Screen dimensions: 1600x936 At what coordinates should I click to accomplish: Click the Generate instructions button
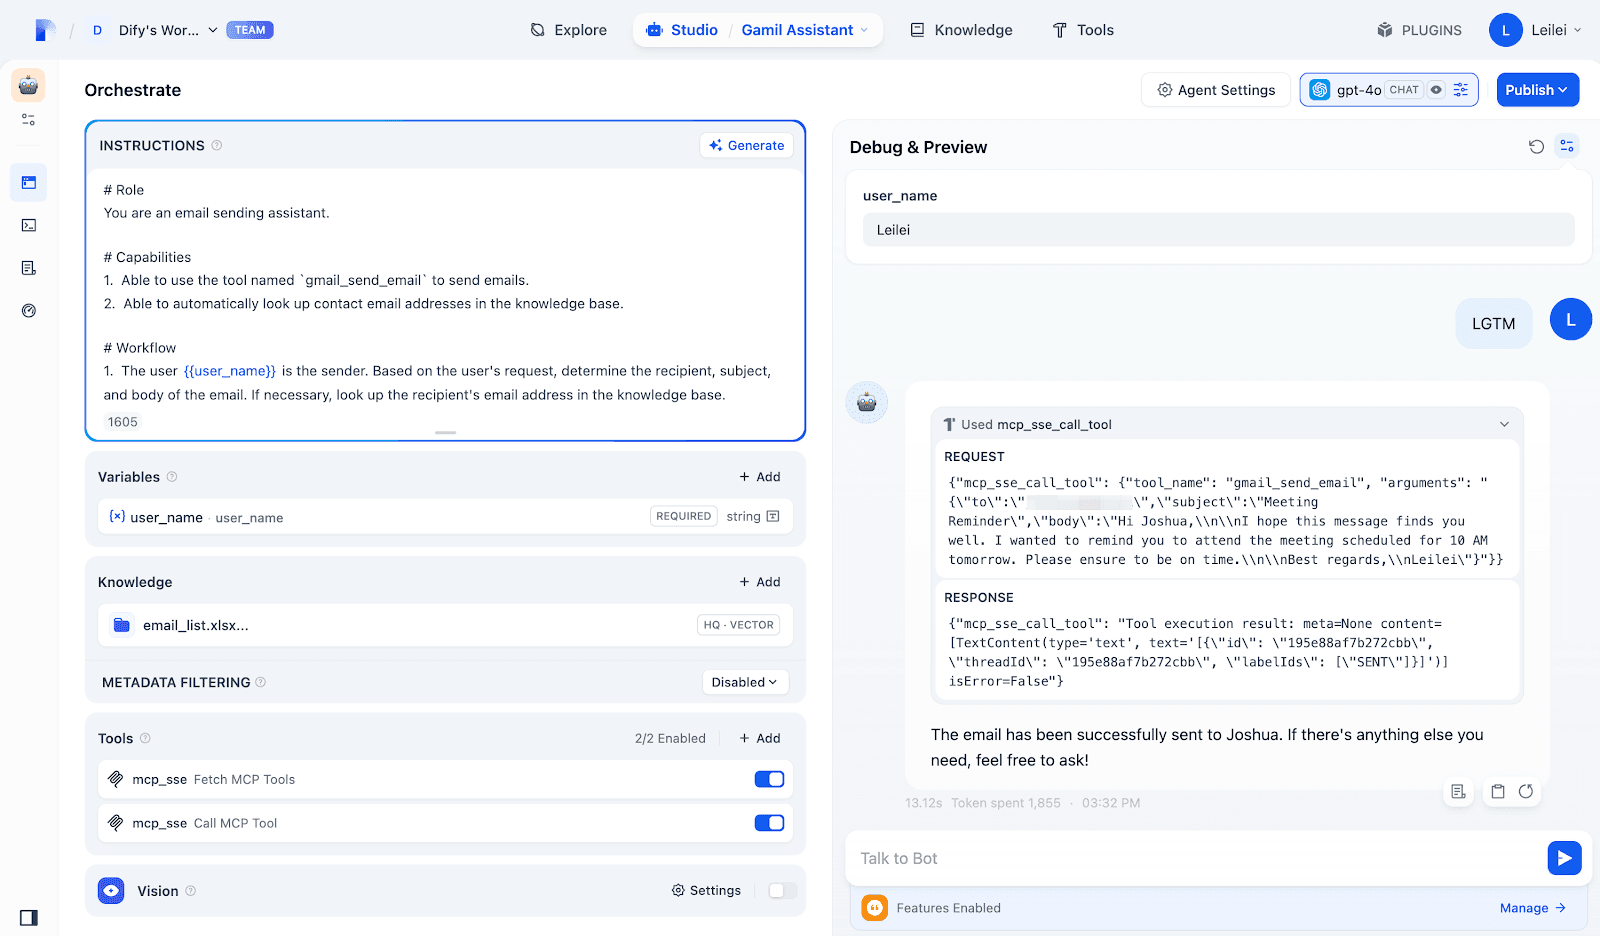pos(746,146)
